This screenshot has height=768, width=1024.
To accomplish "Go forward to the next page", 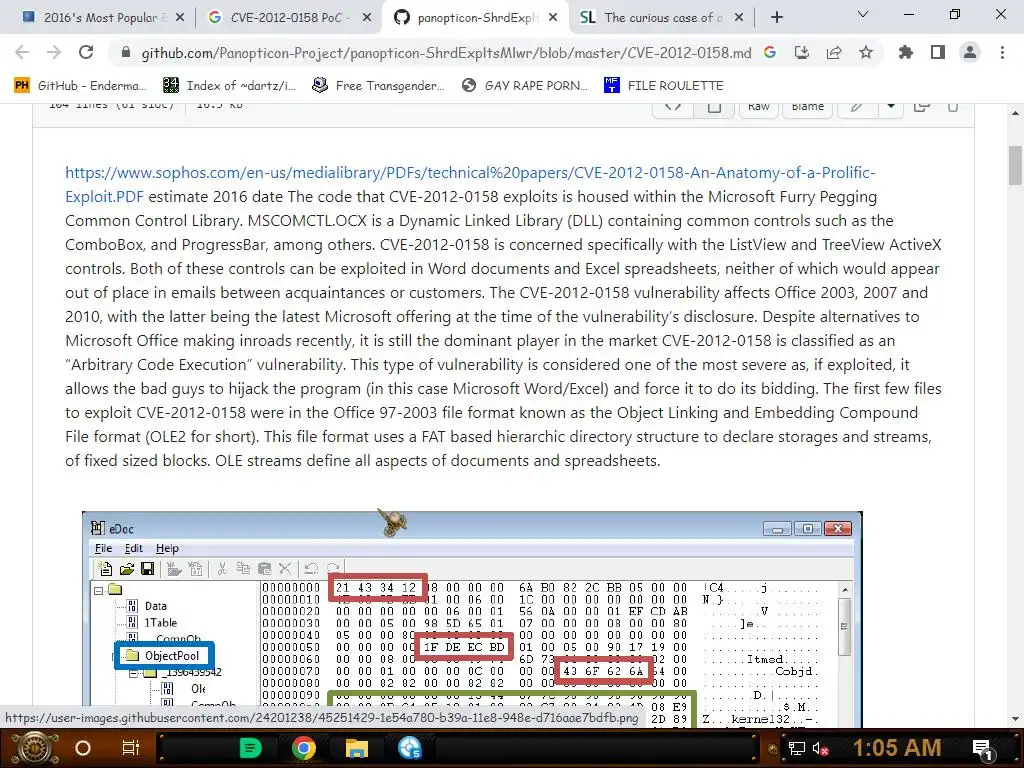I will click(54, 52).
